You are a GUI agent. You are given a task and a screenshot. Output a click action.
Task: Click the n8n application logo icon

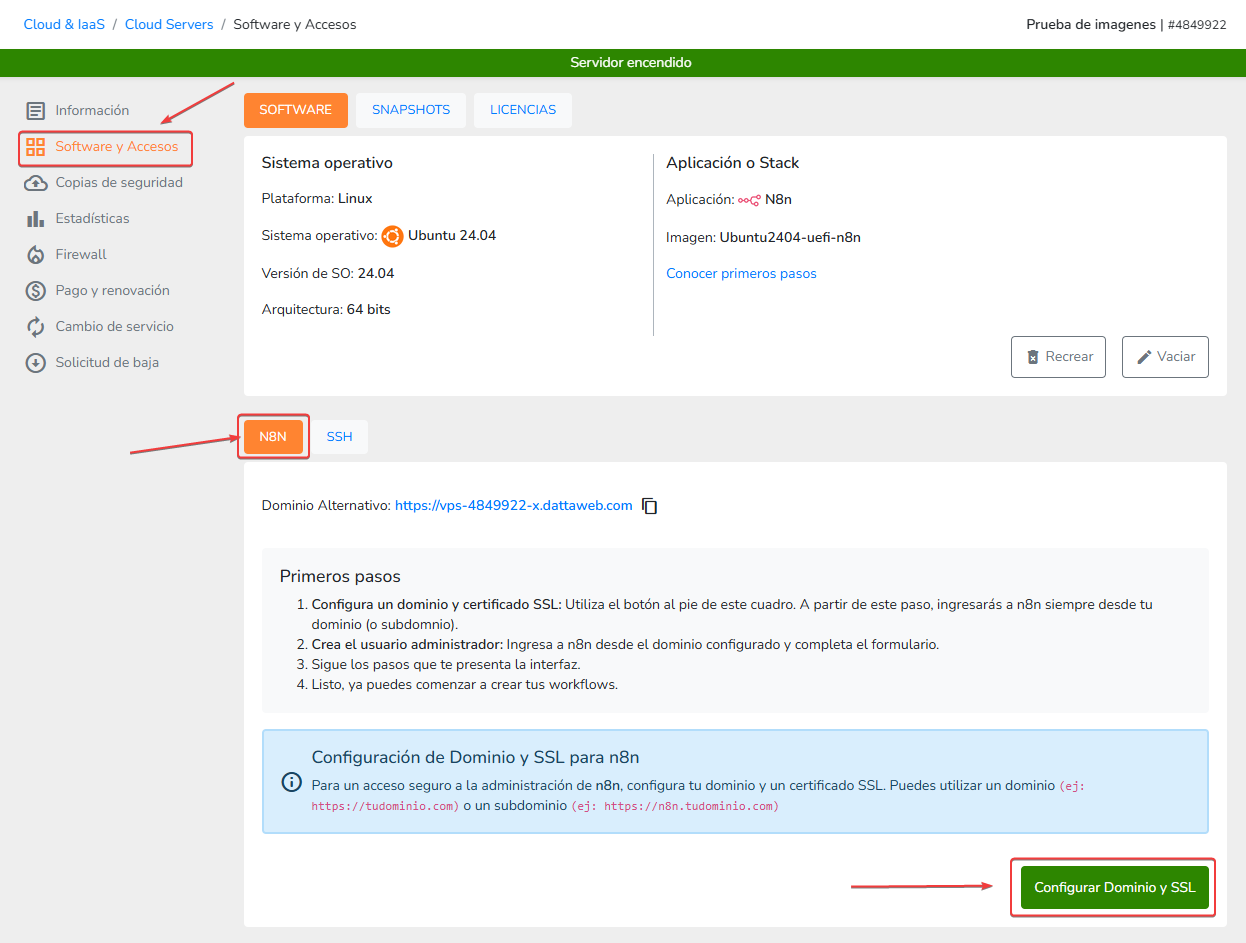[x=749, y=200]
